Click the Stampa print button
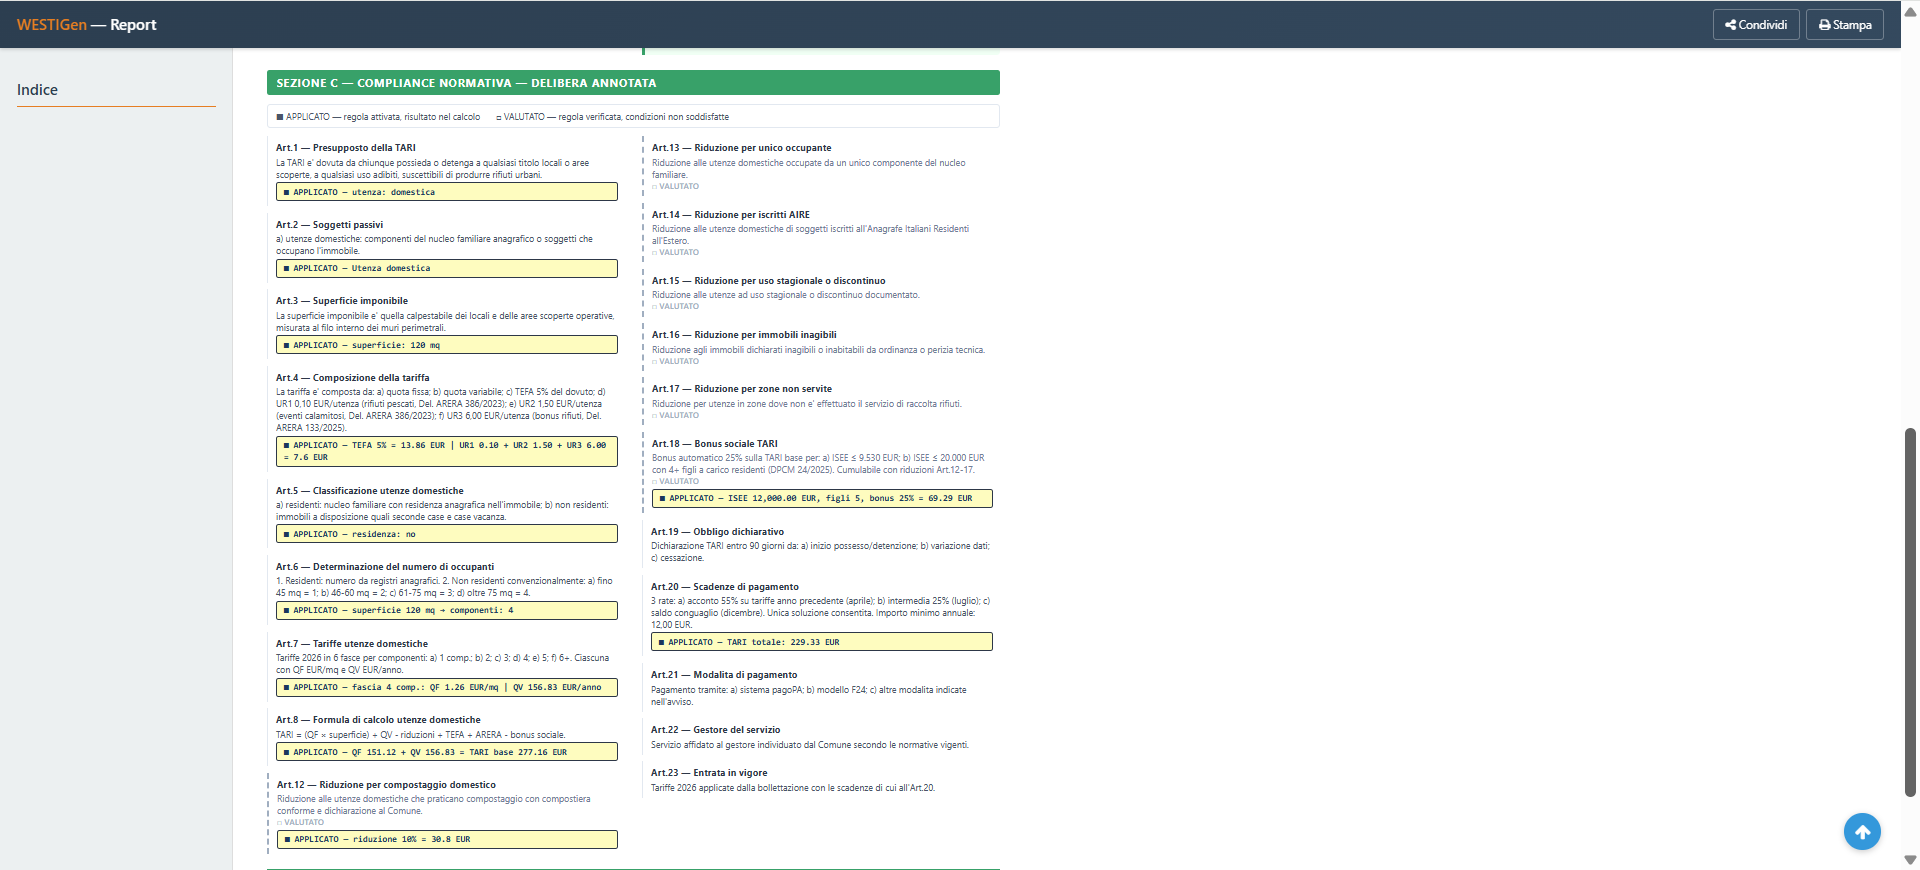1920x870 pixels. [1845, 25]
